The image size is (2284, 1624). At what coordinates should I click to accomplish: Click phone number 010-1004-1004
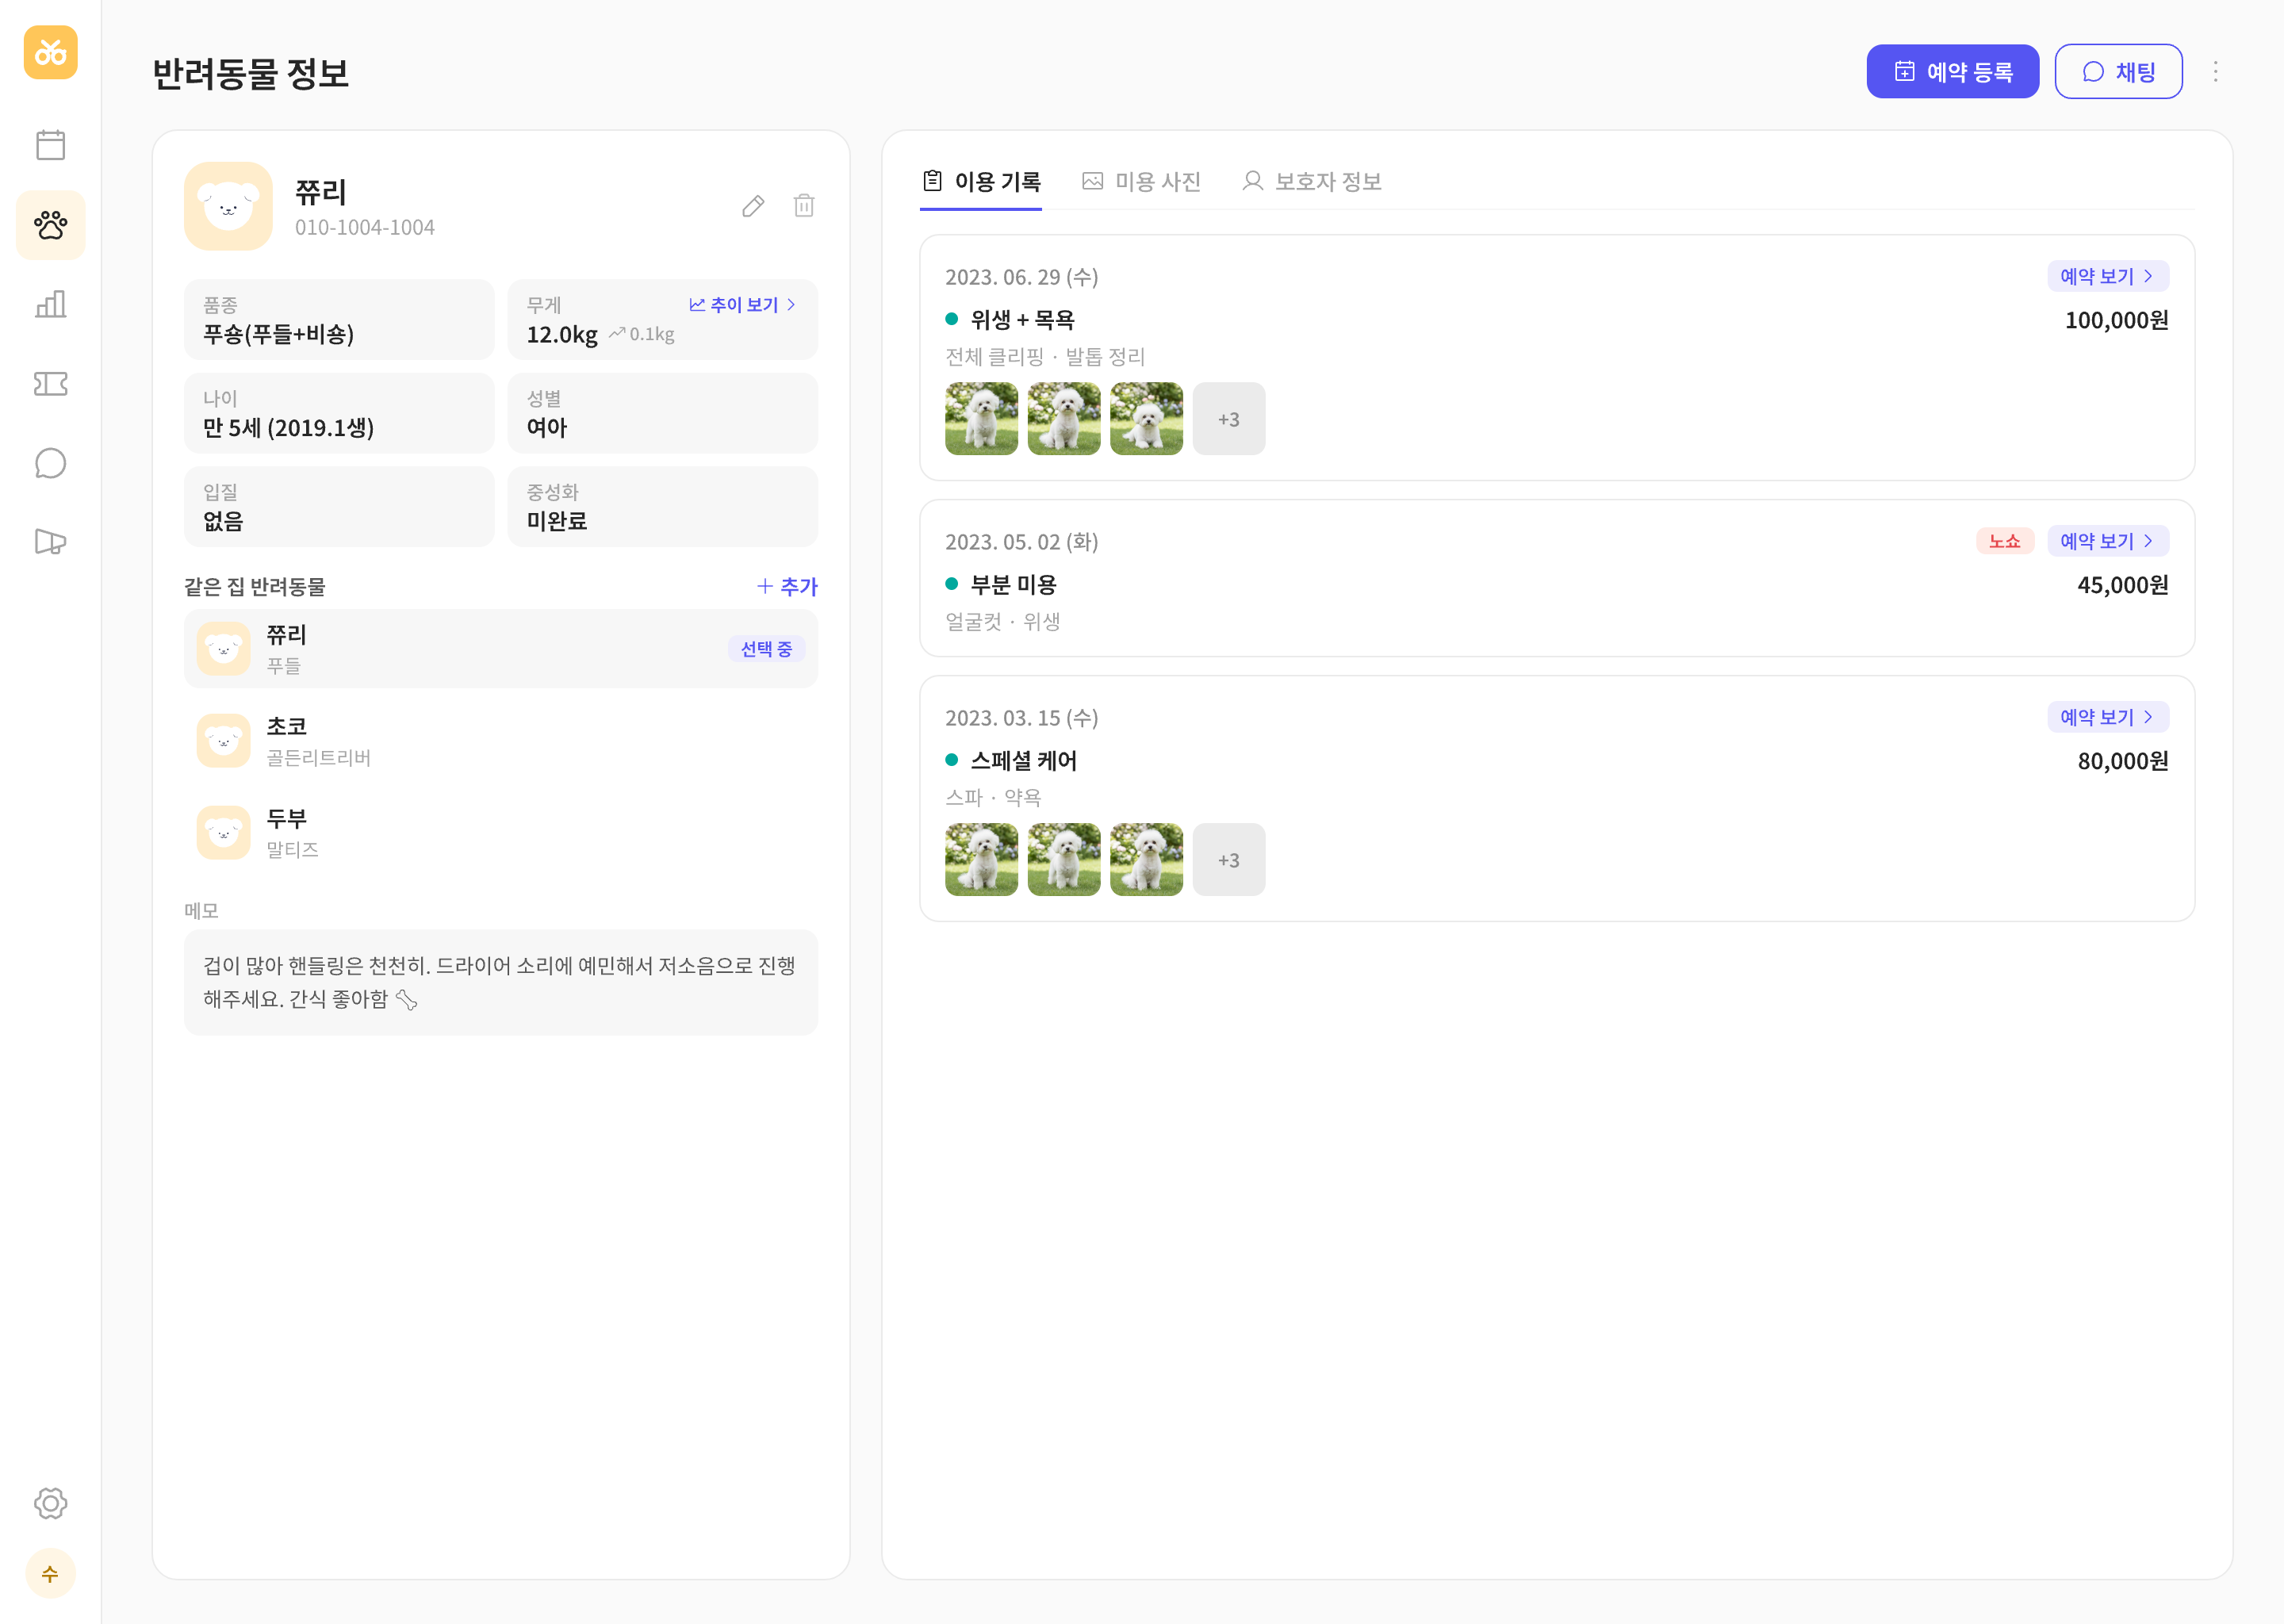pos(365,228)
